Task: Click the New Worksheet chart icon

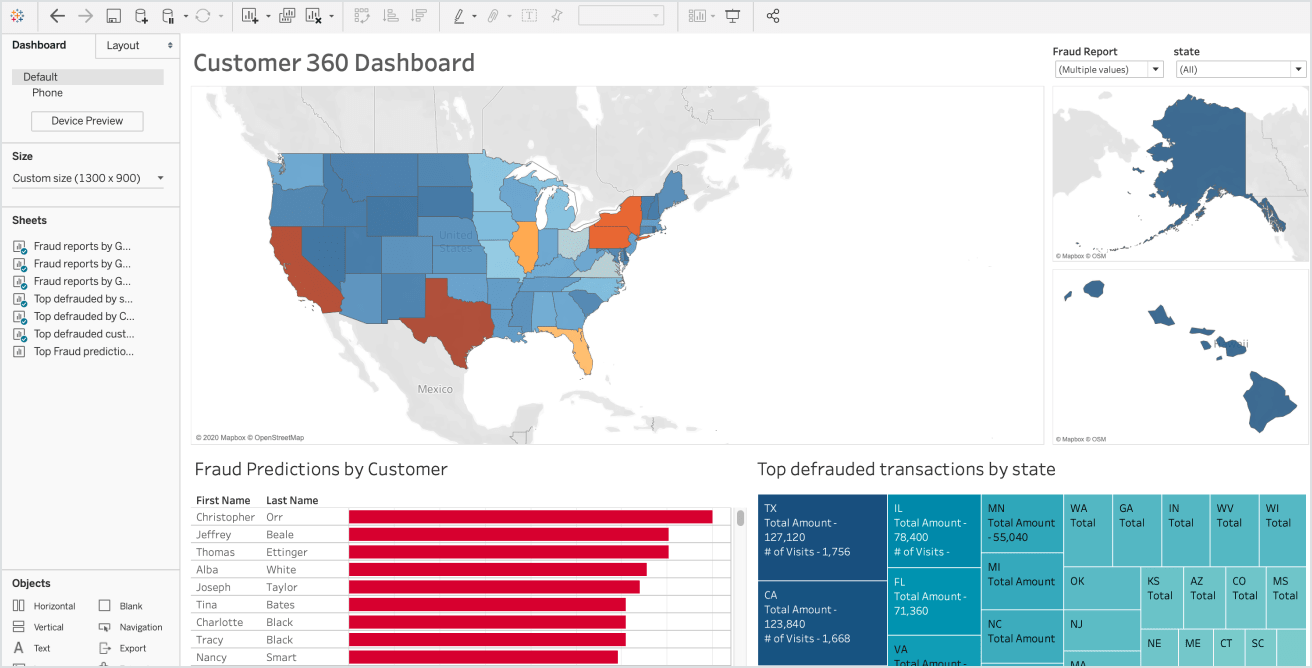Action: (249, 16)
